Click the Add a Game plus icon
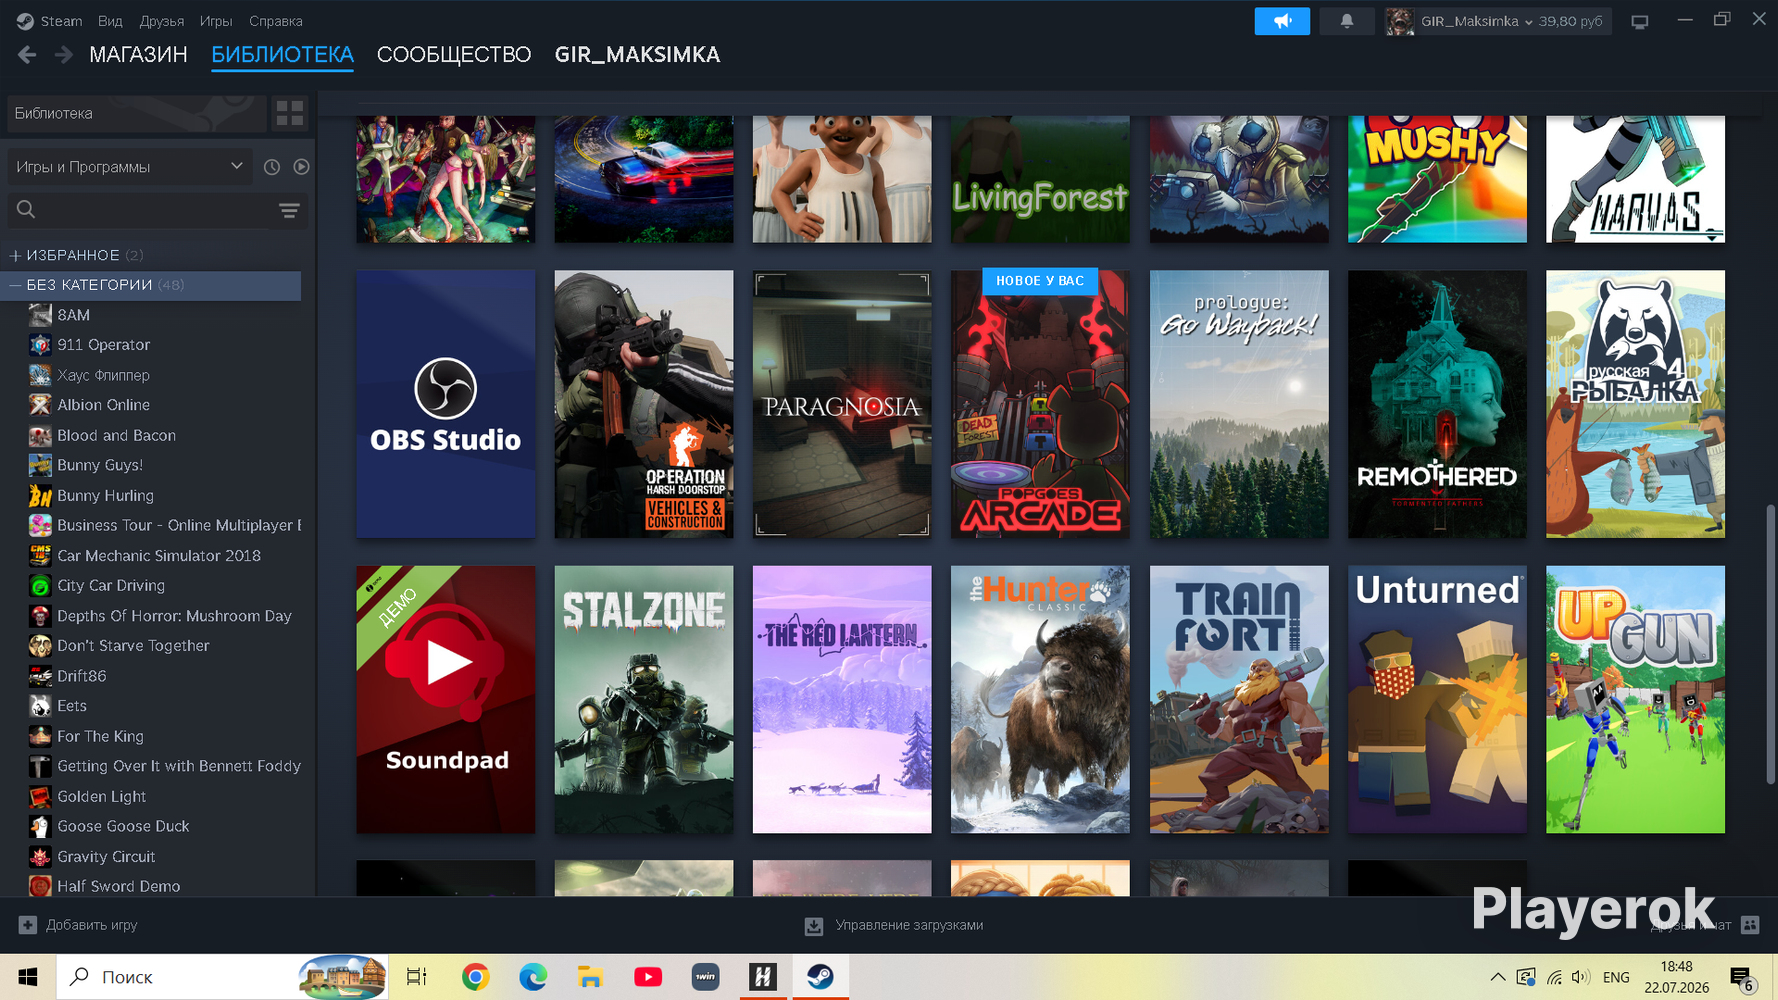This screenshot has height=1000, width=1778. pos(28,925)
